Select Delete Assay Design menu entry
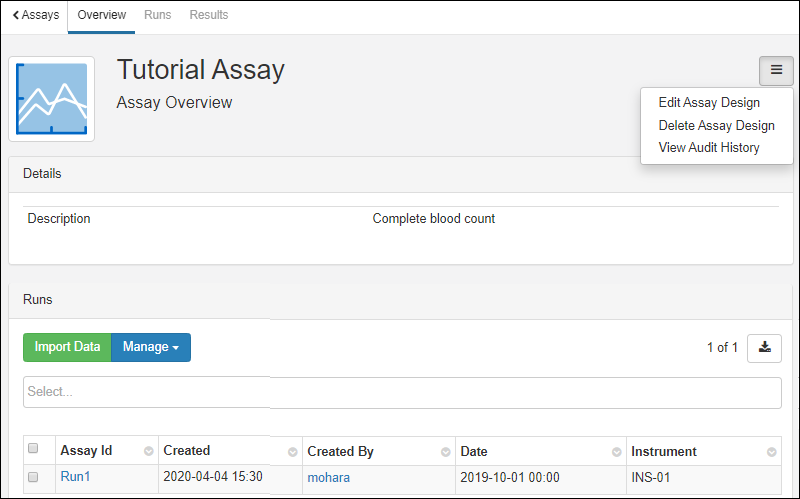This screenshot has height=499, width=800. point(716,125)
